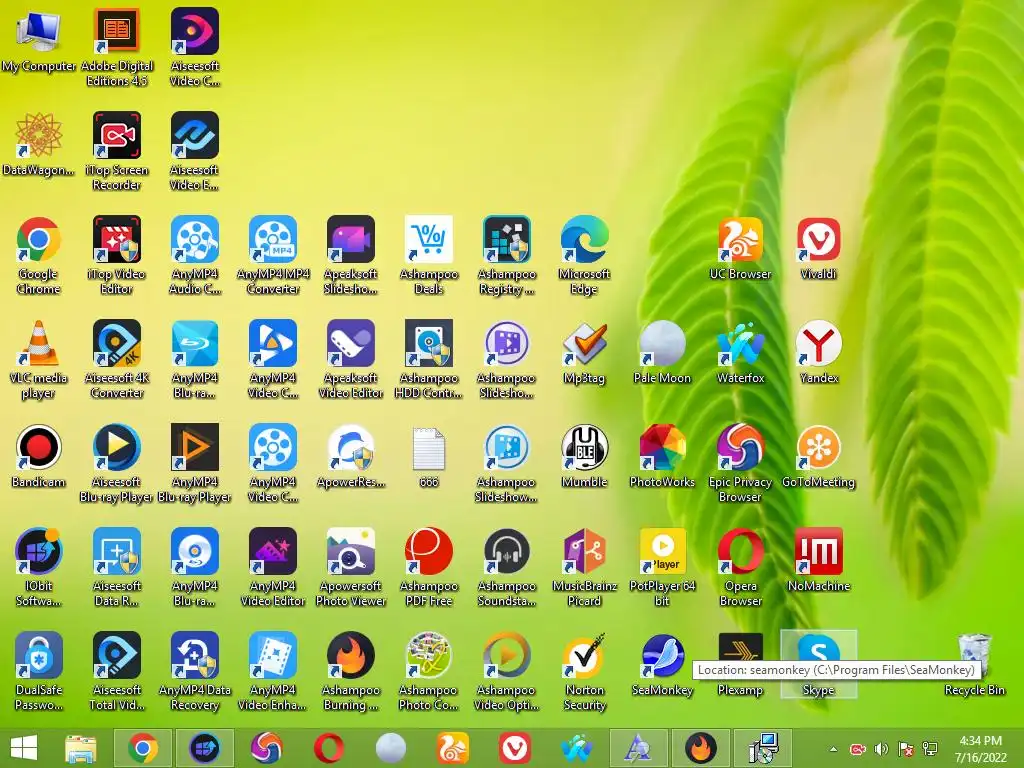Screen dimensions: 1024x768
Task: Click the Vivaldi taskbar icon
Action: coord(515,748)
